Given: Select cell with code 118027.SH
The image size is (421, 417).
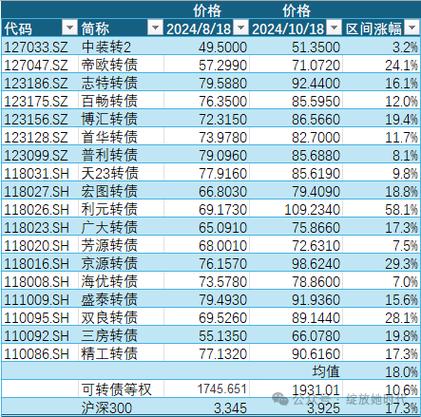Looking at the screenshot, I should coord(40,191).
